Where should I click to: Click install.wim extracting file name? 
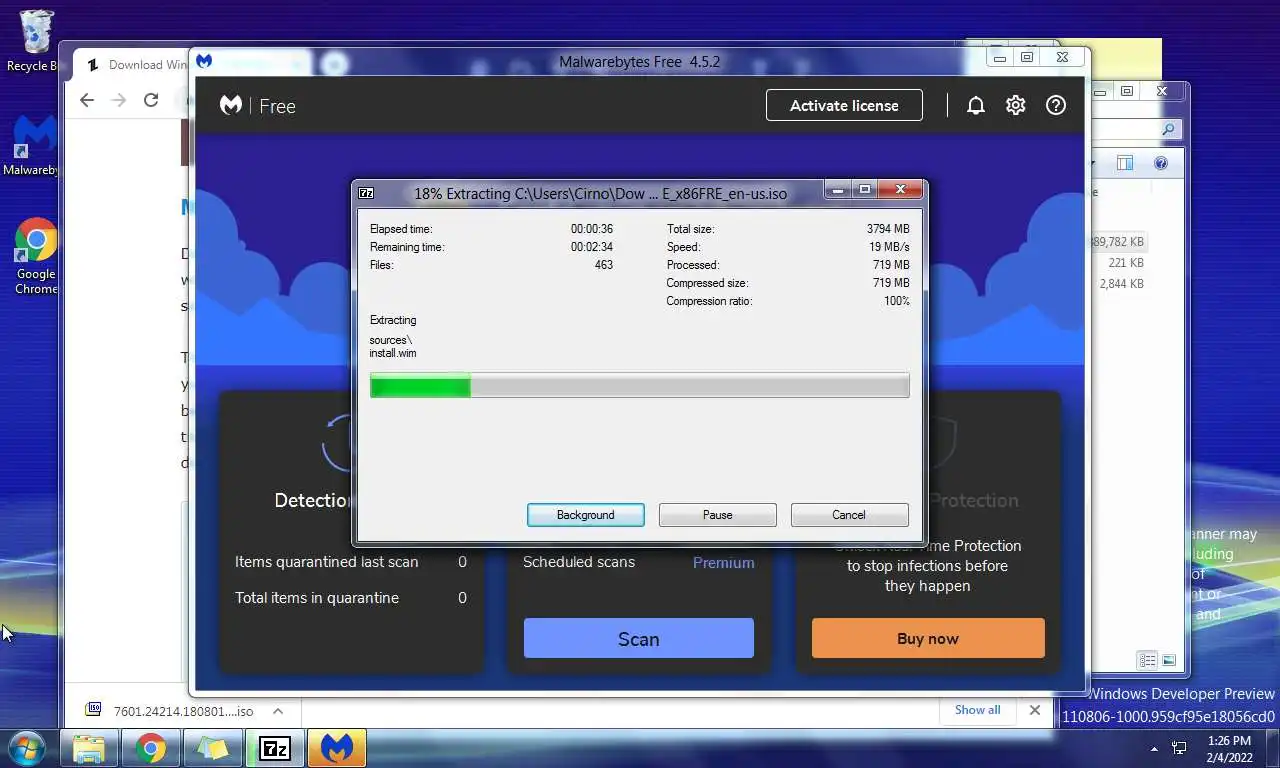pyautogui.click(x=393, y=353)
